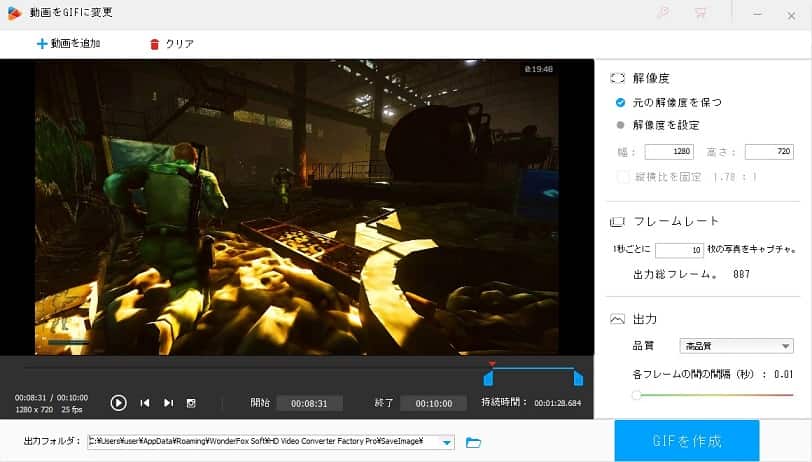Click the end time field 00:10:00

tap(434, 403)
